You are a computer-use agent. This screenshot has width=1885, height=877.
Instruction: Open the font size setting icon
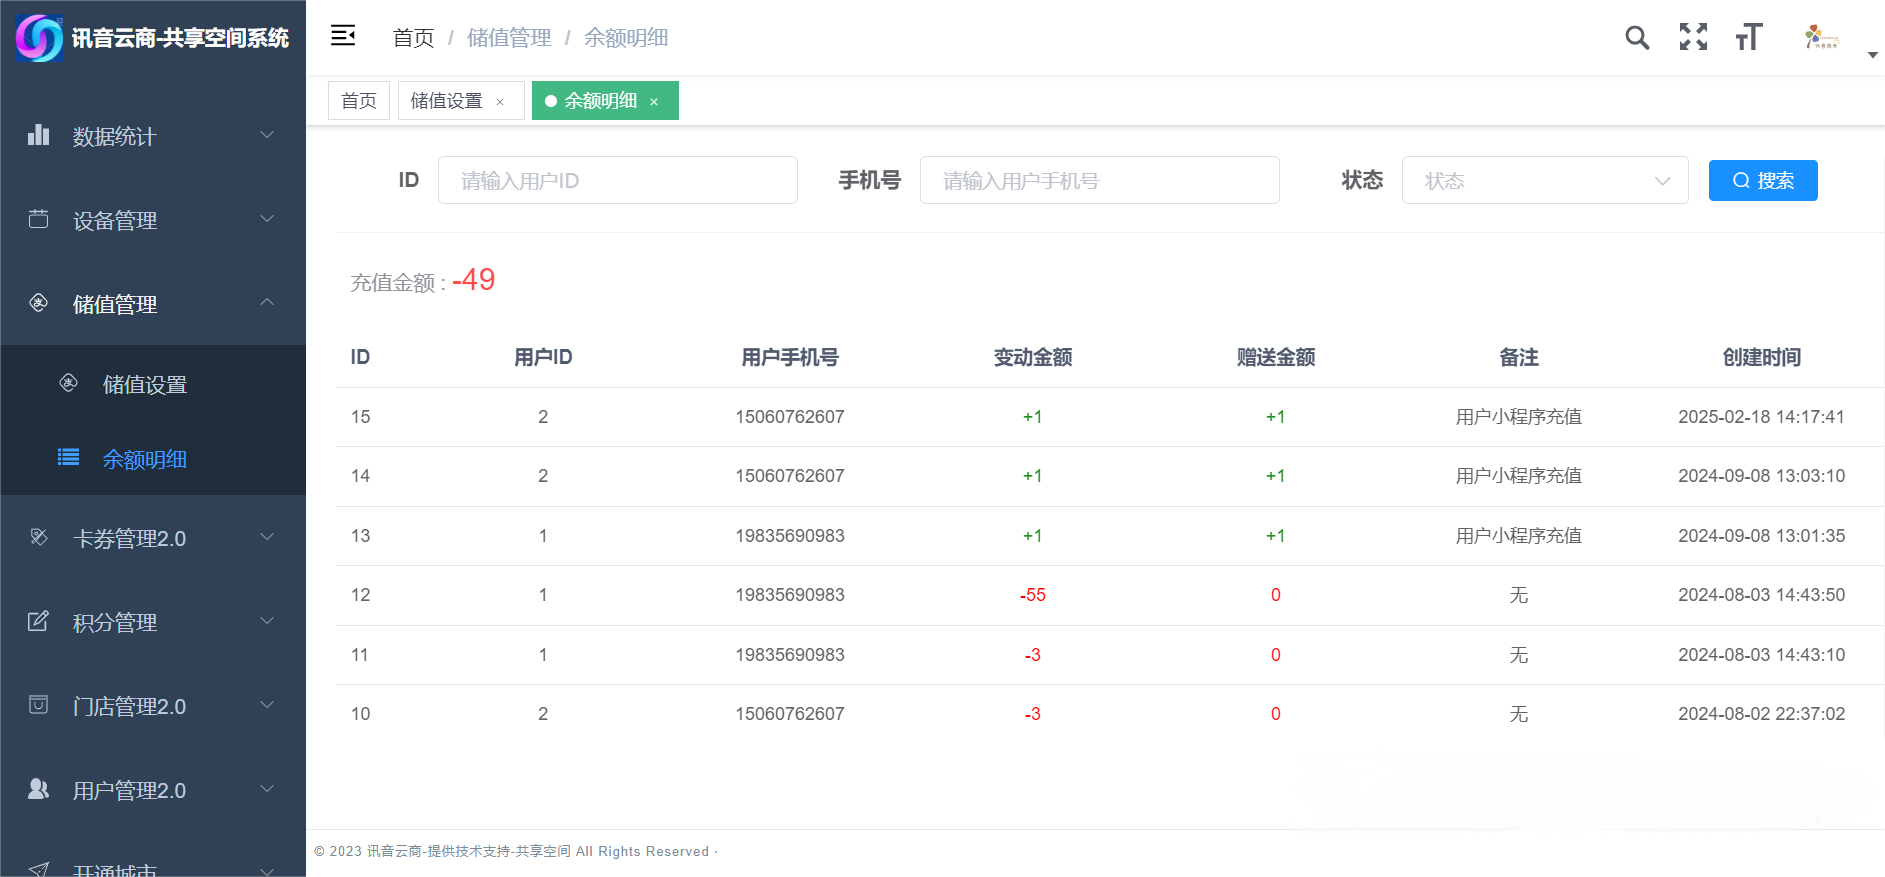click(x=1749, y=37)
